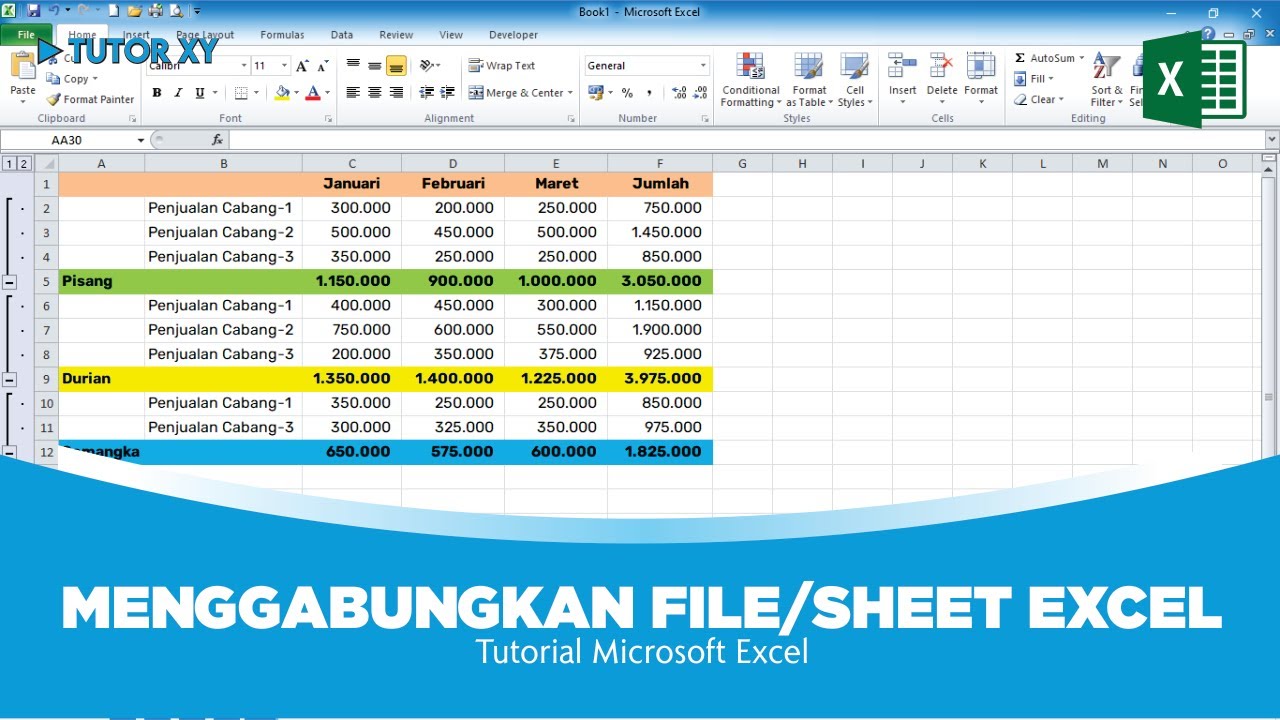The height and width of the screenshot is (720, 1280).
Task: Click the insert function fx icon
Action: click(x=217, y=140)
